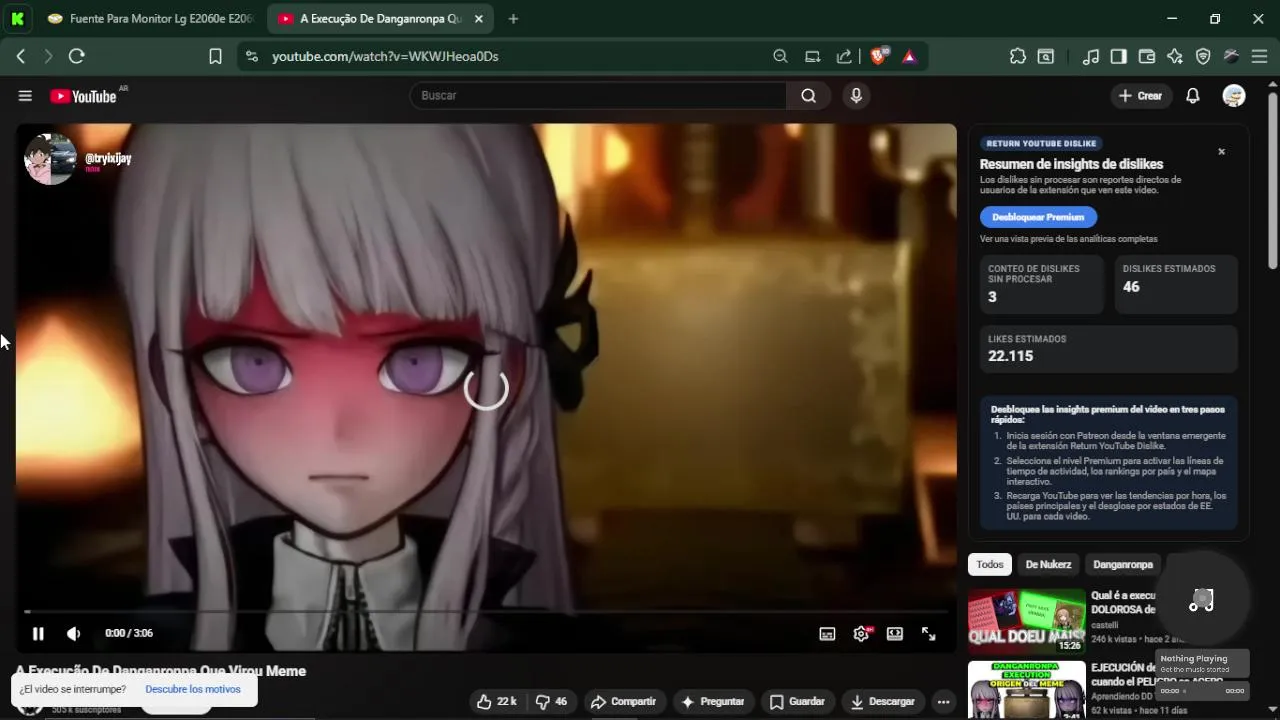Select the Danganronpa filter chip
1280x720 pixels.
pos(1123,564)
